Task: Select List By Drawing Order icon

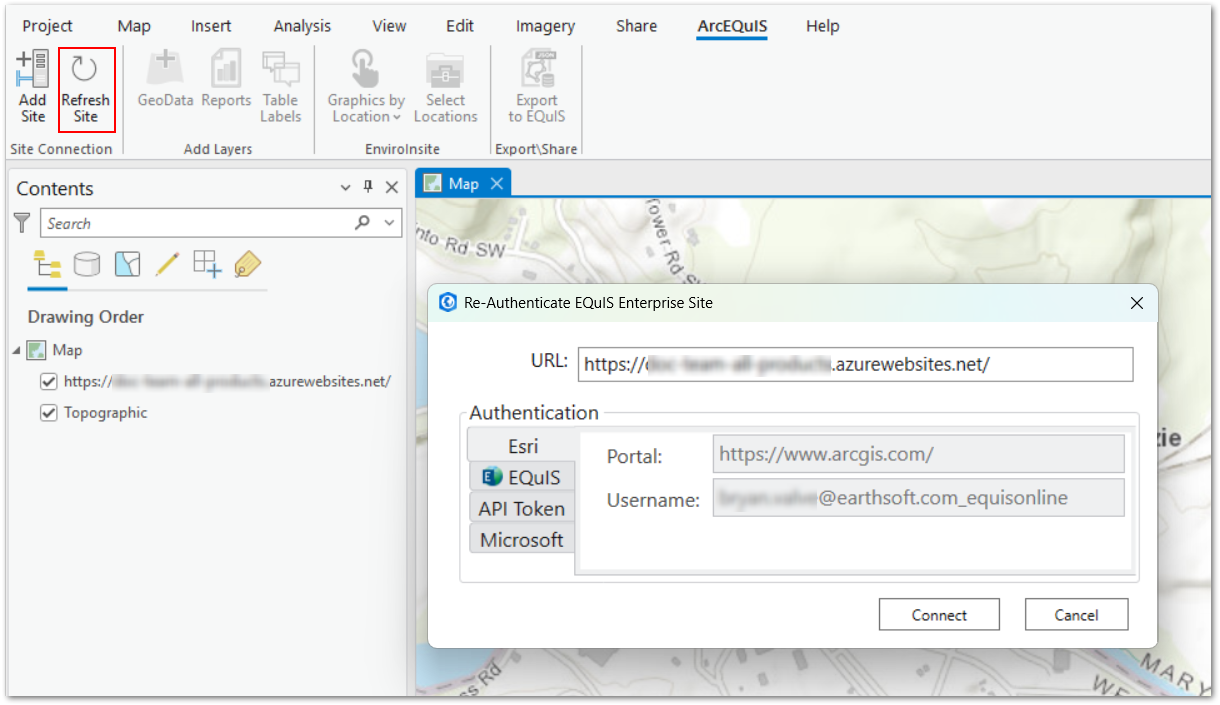Action: (47, 264)
